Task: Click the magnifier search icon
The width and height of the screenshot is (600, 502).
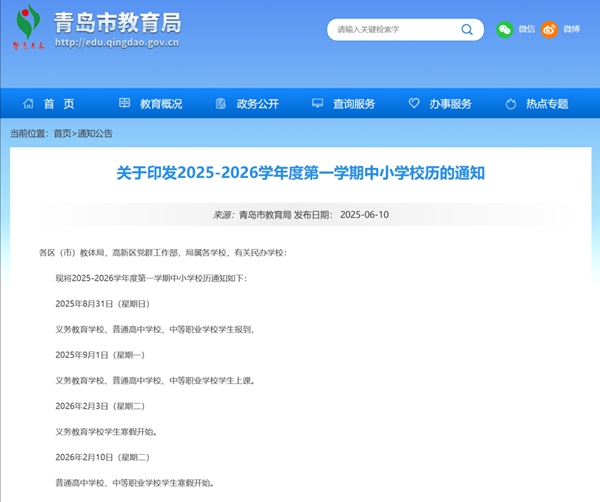Action: pyautogui.click(x=467, y=30)
